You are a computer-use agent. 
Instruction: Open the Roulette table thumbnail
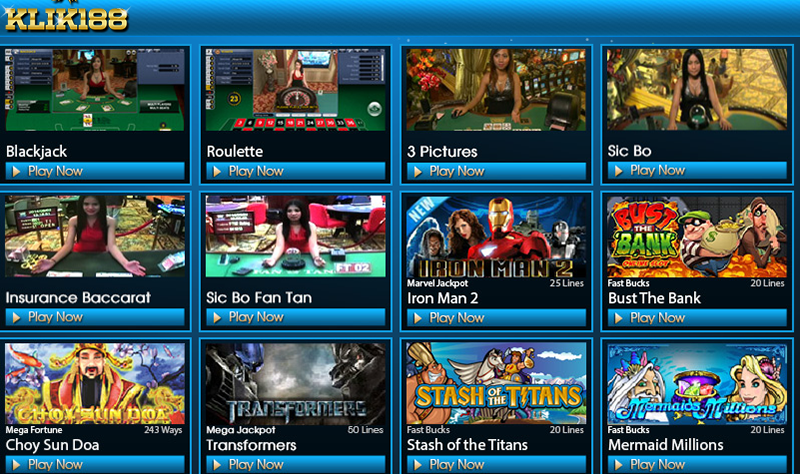tap(295, 90)
